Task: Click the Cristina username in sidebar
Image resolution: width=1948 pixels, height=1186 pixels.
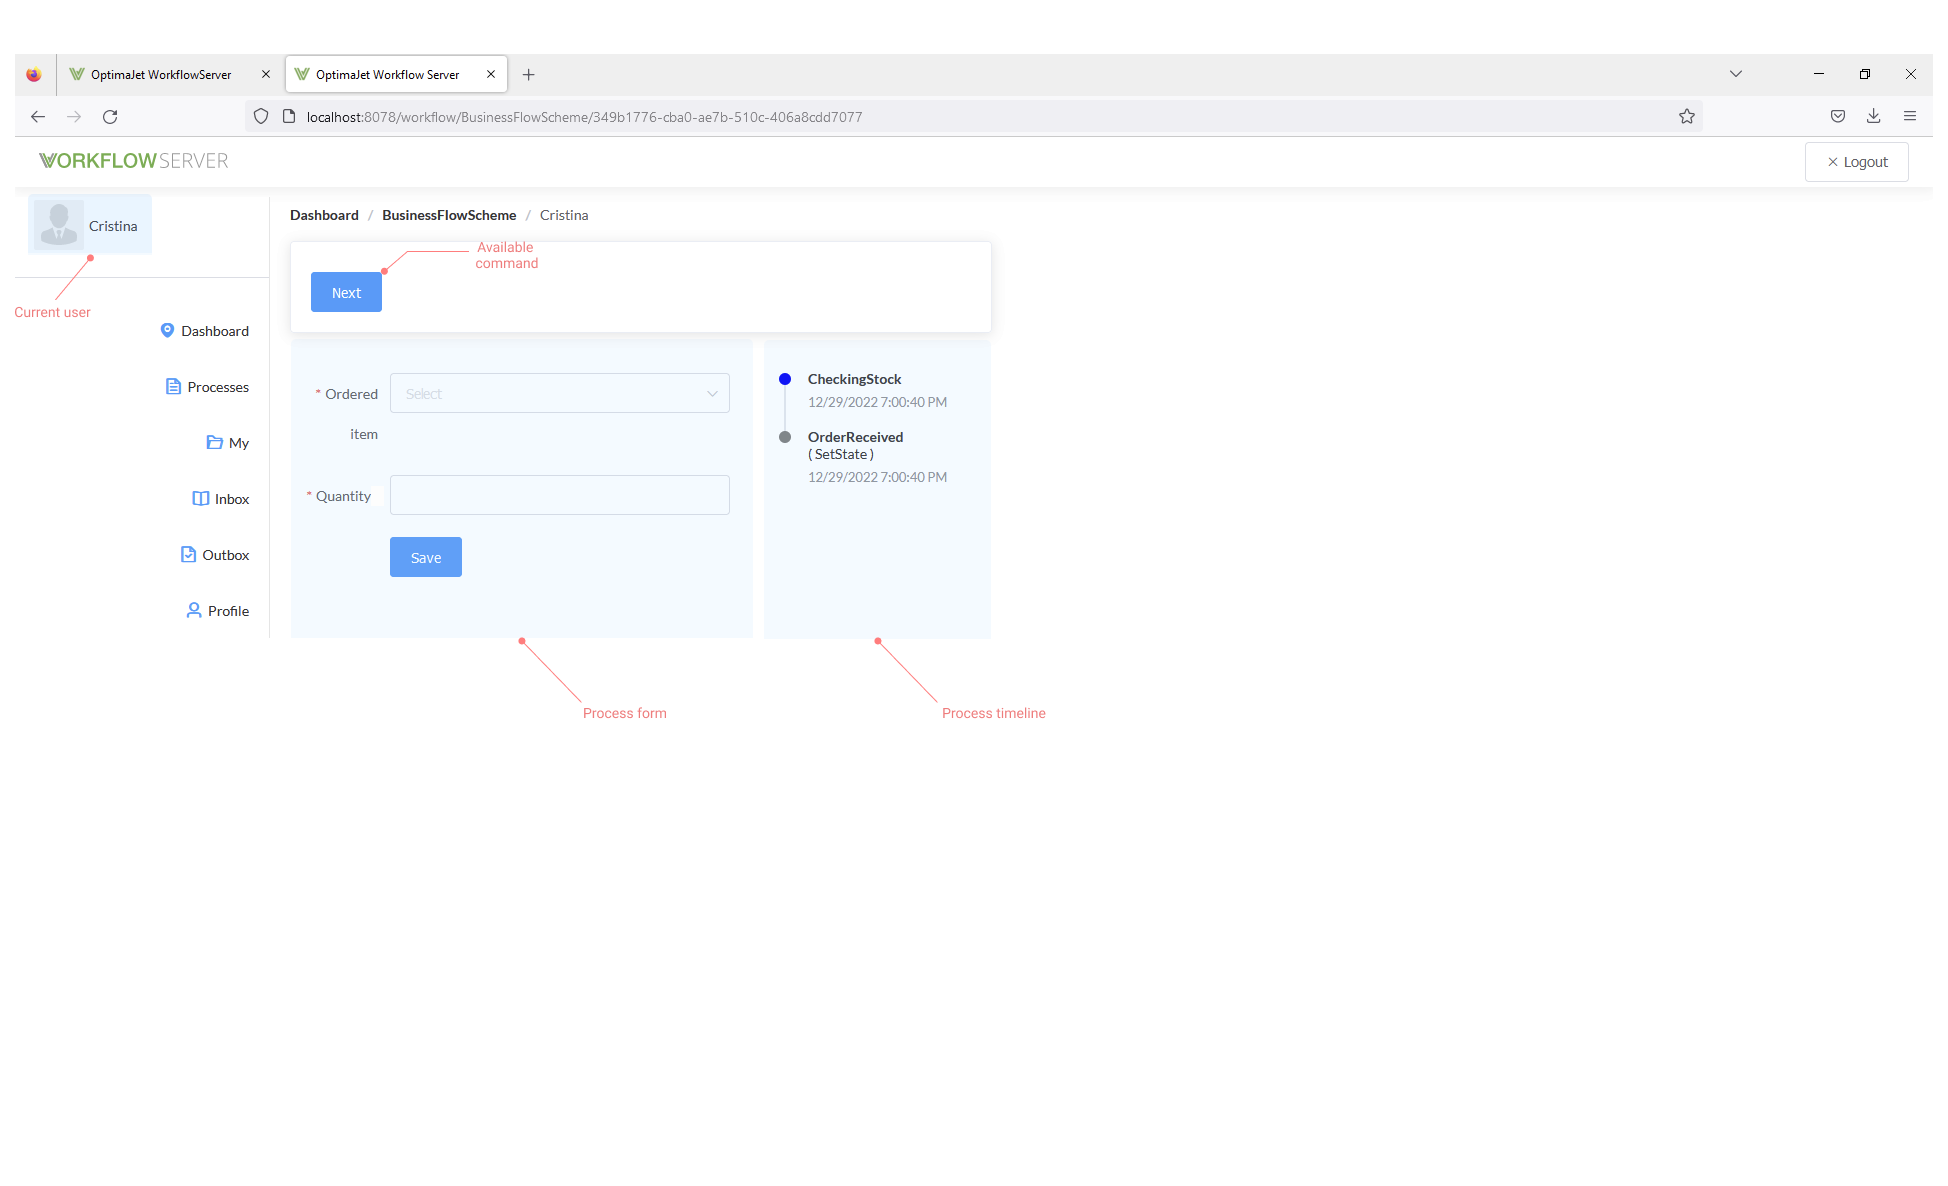Action: click(x=113, y=226)
